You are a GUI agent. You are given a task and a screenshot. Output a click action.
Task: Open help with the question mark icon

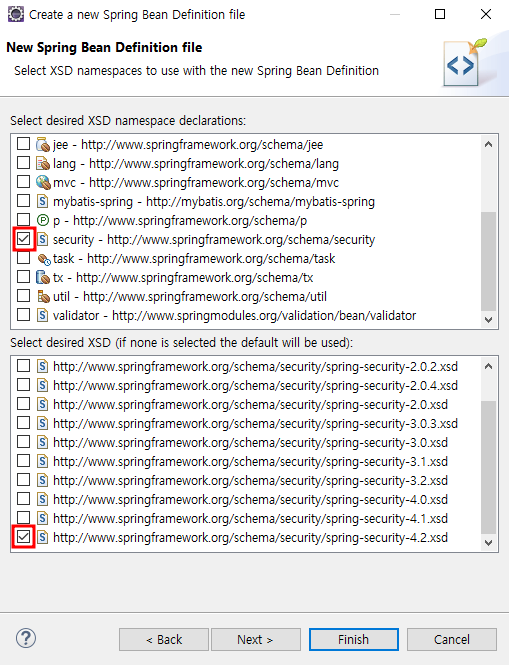coord(26,638)
